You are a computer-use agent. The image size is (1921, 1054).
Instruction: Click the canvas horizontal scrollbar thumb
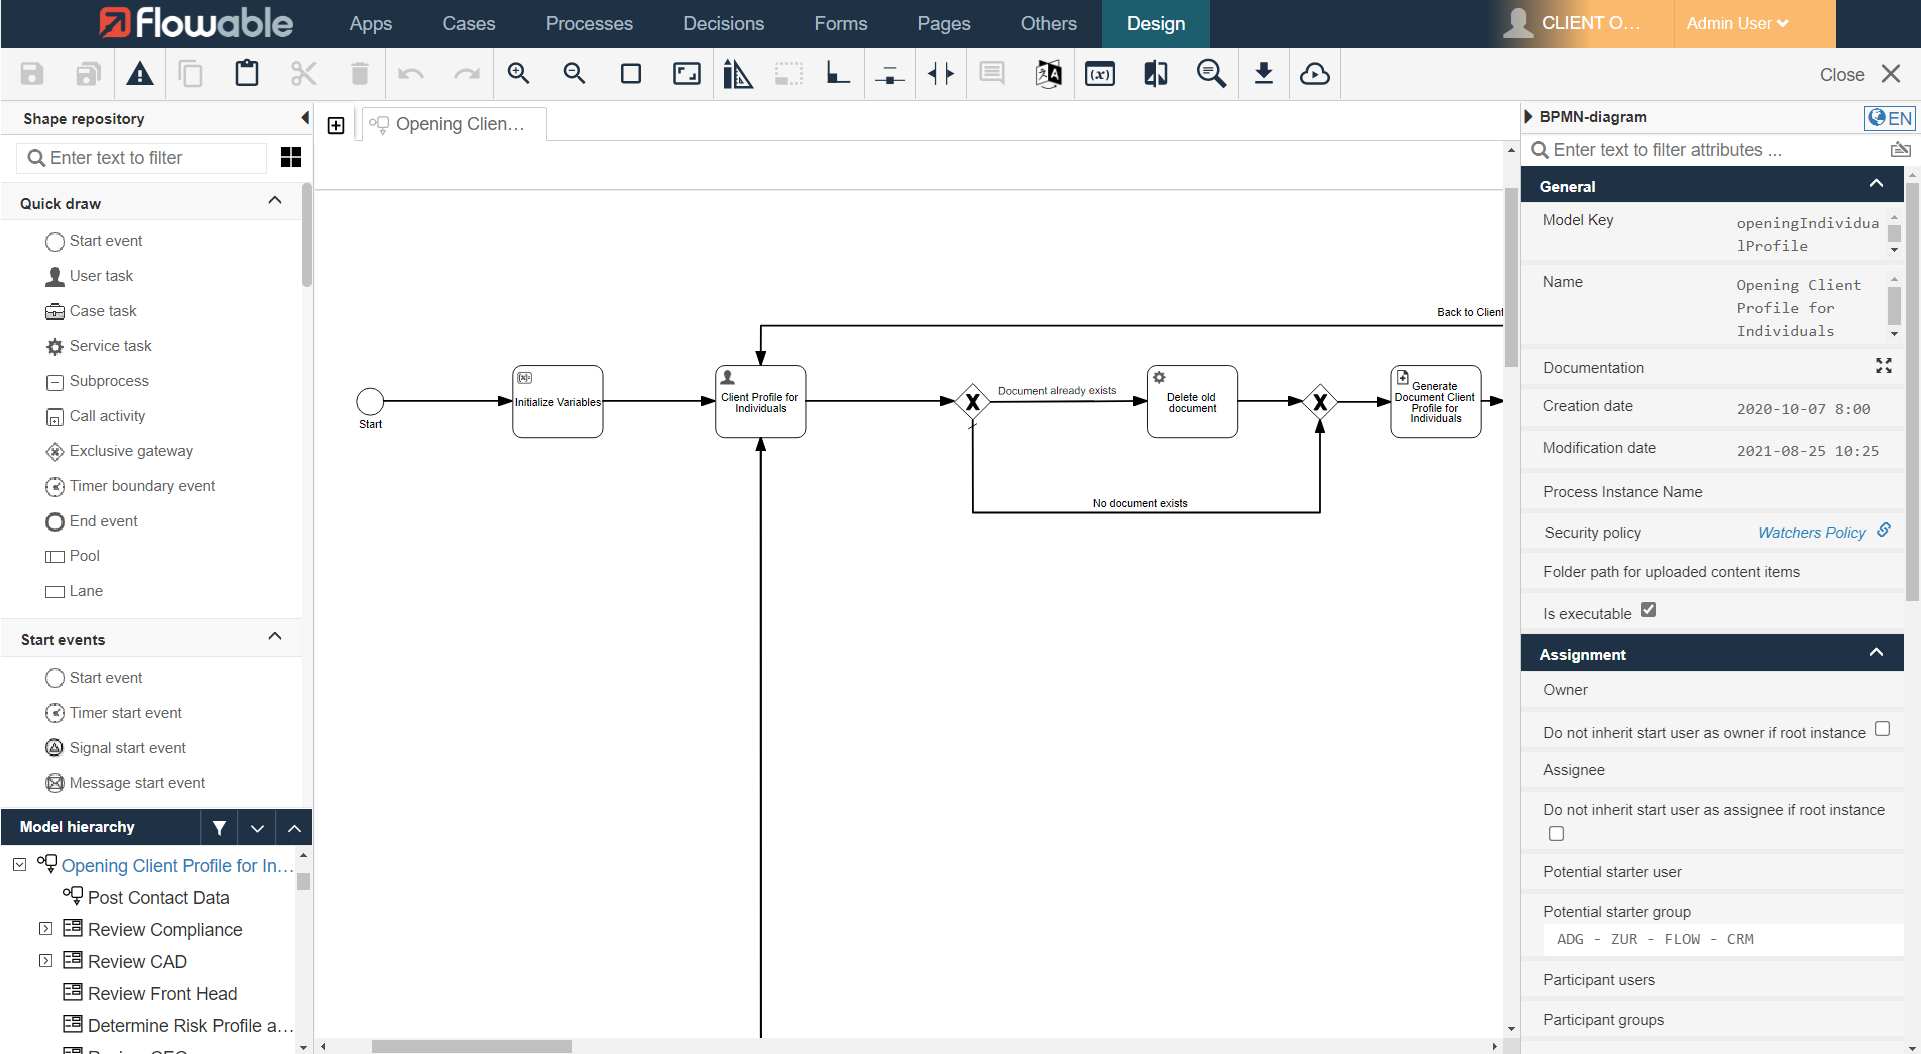tap(471, 1046)
